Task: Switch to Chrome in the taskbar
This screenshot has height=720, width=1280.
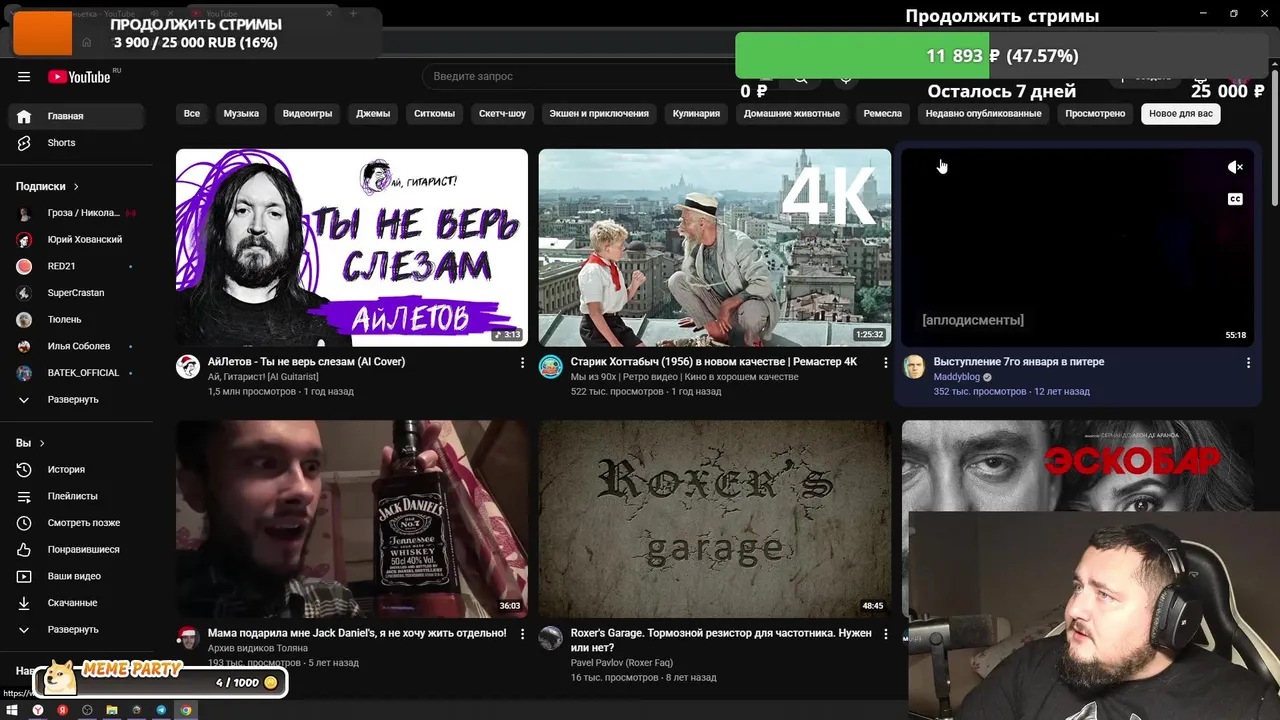Action: click(186, 710)
